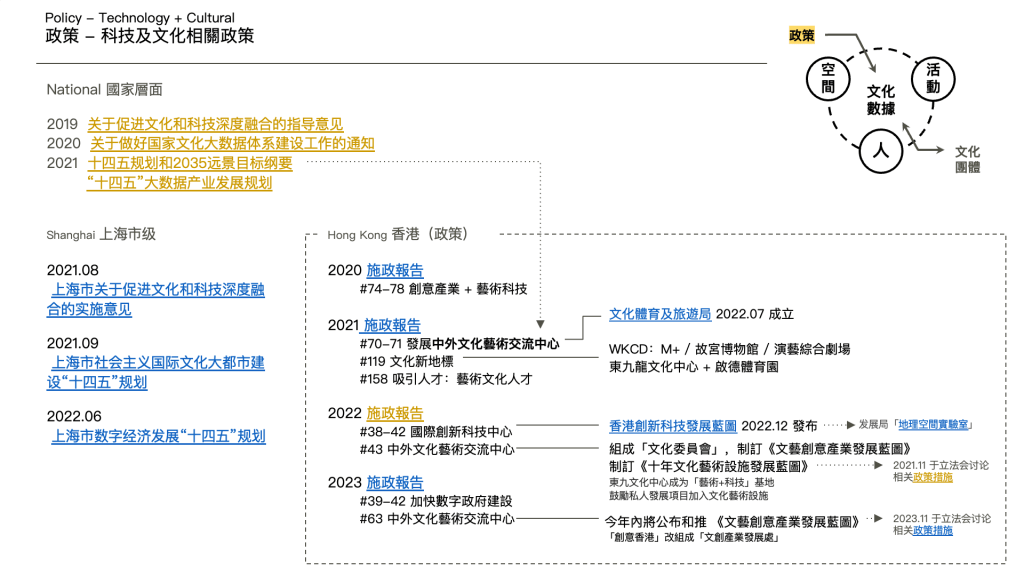
Task: Open Shanghai 2021.08 文化和科技深度融合实施意见 link
Action: tap(158, 300)
